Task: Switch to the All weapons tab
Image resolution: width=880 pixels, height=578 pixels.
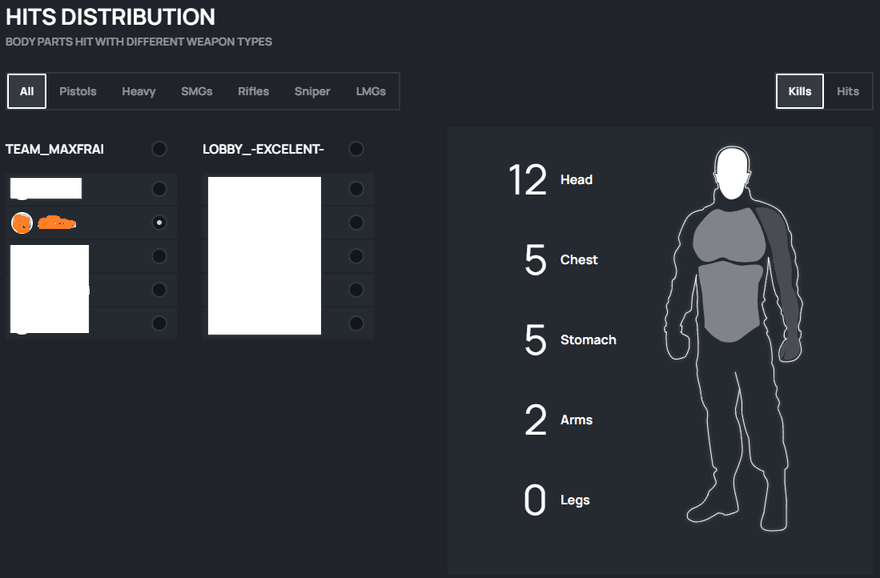Action: click(27, 91)
